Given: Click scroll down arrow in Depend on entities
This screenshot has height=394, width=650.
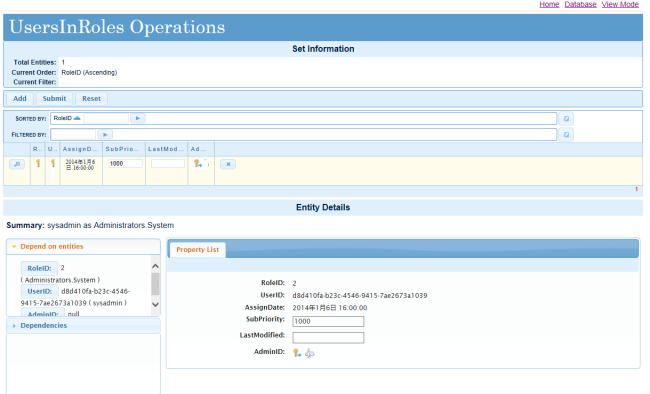Looking at the screenshot, I should tap(155, 304).
